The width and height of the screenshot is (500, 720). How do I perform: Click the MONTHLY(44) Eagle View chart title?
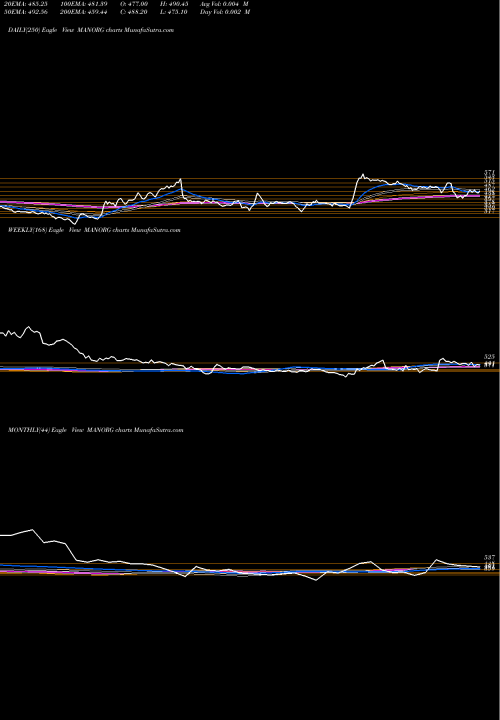click(96, 430)
